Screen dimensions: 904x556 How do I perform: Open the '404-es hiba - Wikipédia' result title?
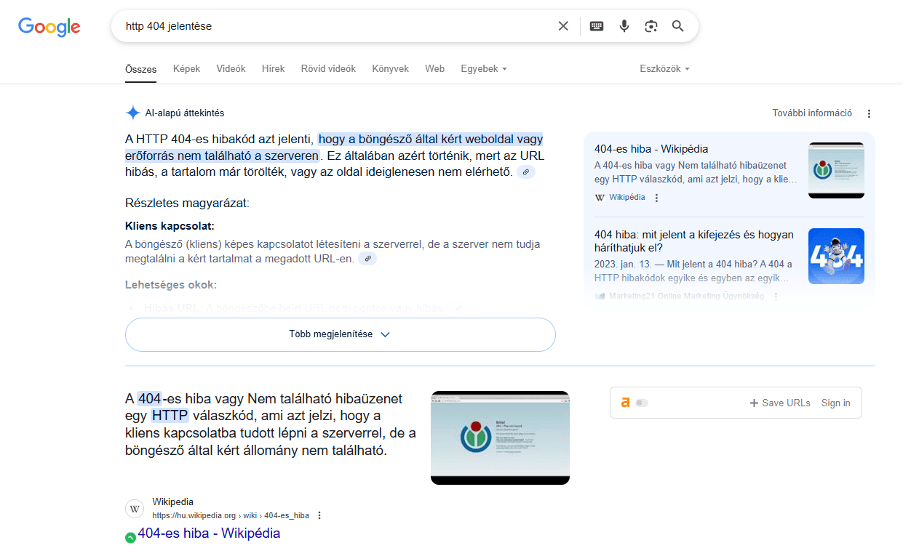[209, 534]
